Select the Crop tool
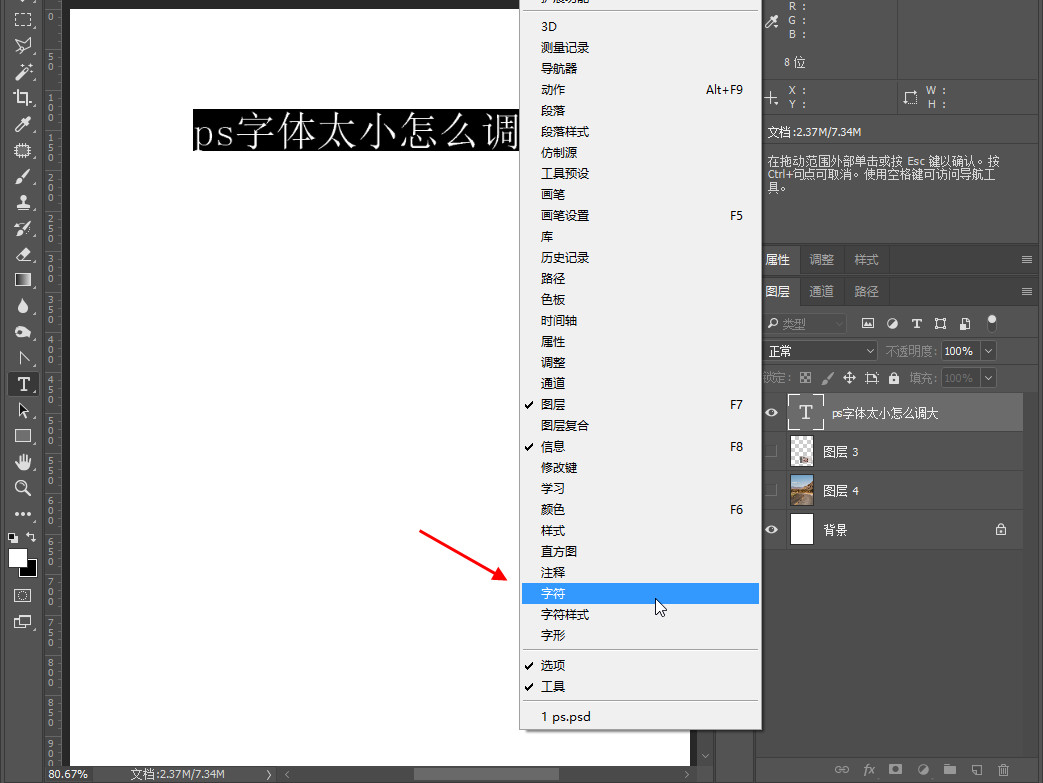Image resolution: width=1043 pixels, height=783 pixels. click(x=23, y=98)
